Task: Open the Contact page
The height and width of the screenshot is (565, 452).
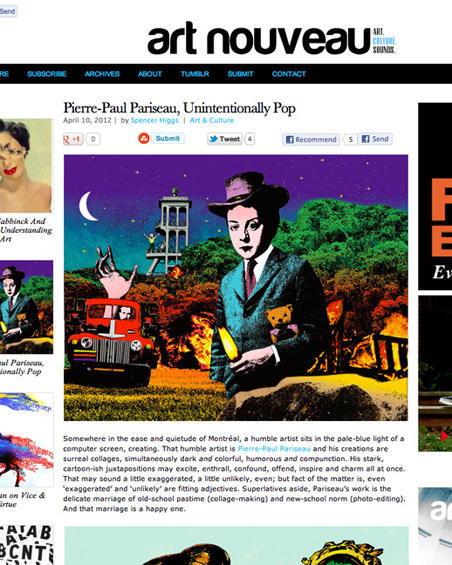Action: tap(289, 74)
